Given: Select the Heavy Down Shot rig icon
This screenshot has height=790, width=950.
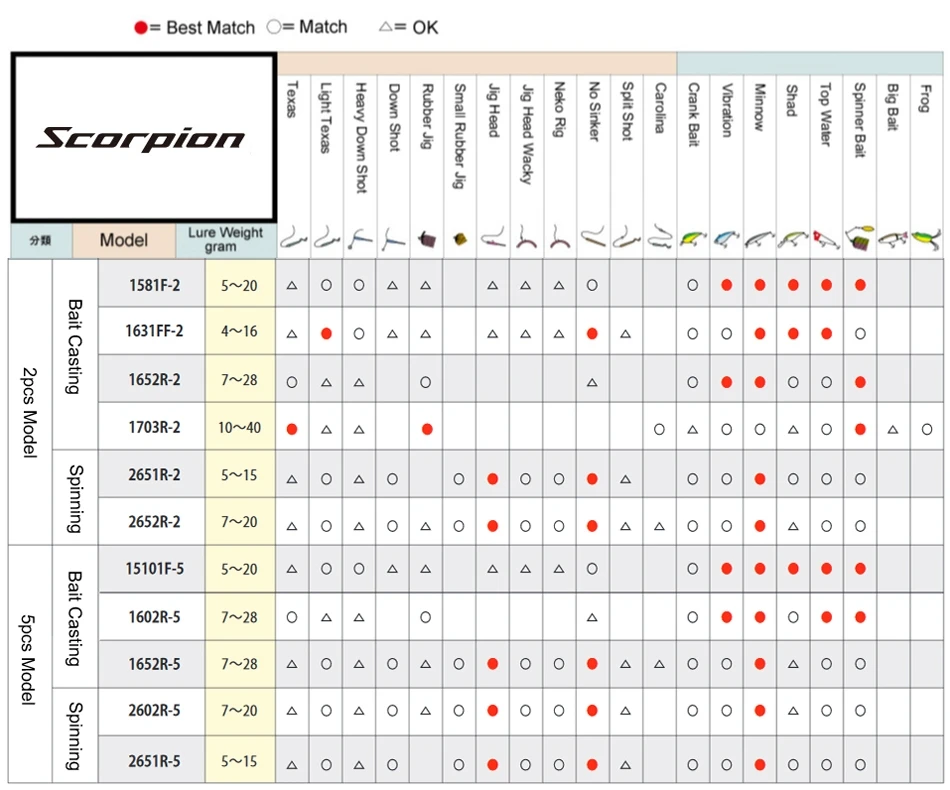Looking at the screenshot, I should (x=360, y=239).
